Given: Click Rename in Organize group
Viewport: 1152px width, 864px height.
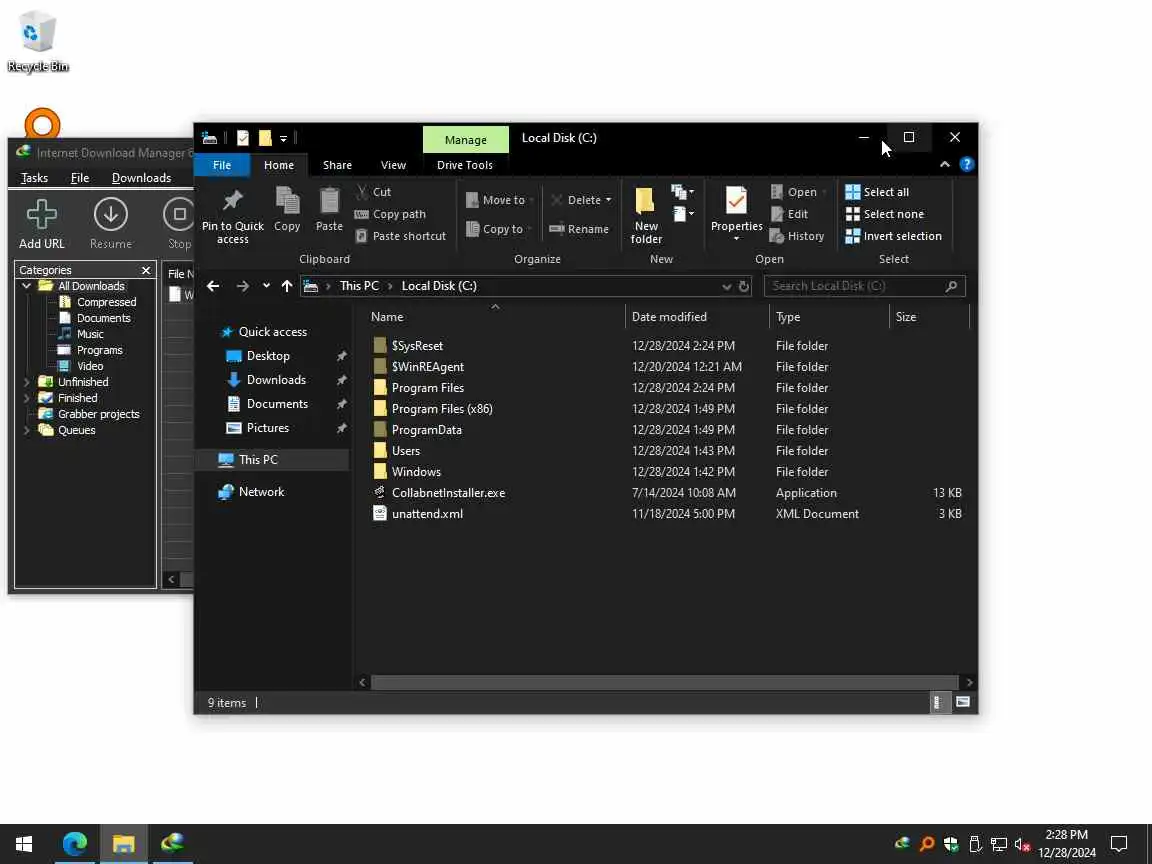Looking at the screenshot, I should 579,229.
